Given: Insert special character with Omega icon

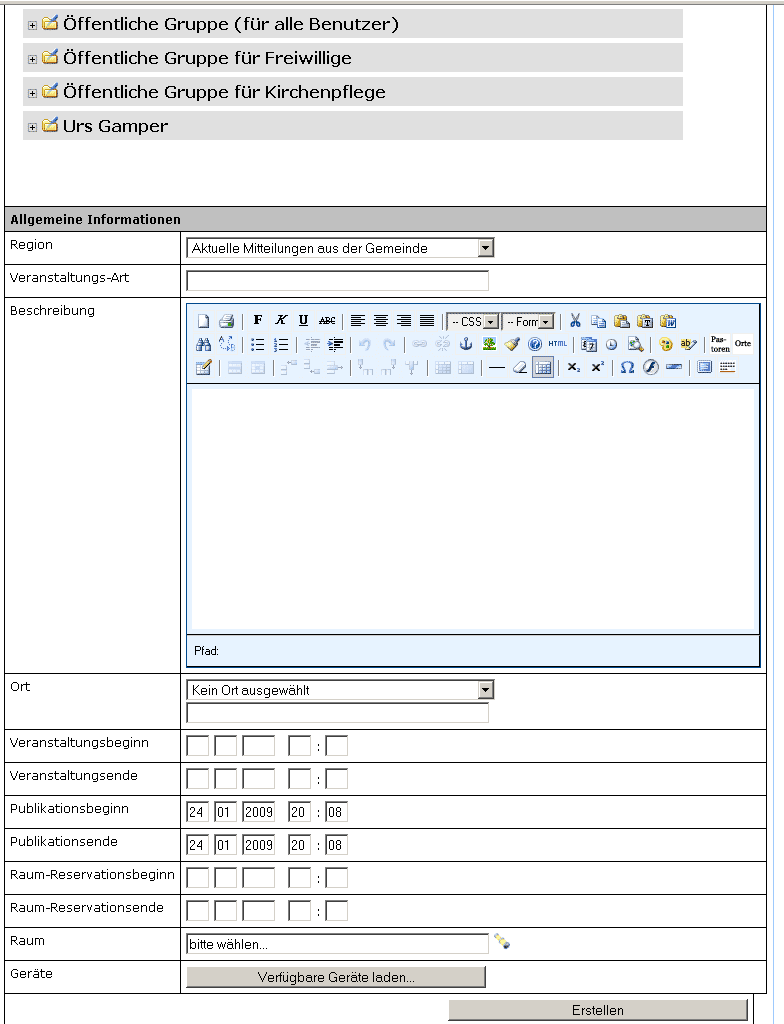Looking at the screenshot, I should [x=627, y=367].
